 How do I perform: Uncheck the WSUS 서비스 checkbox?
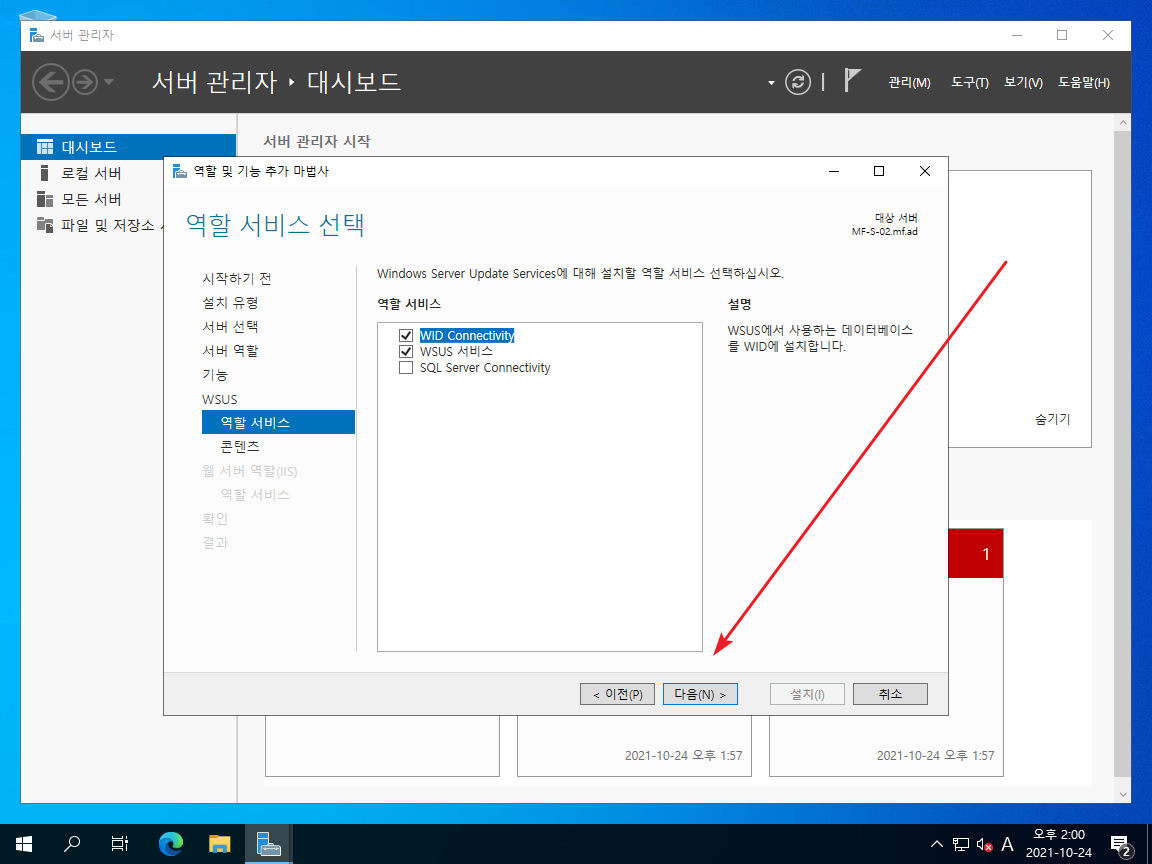[406, 351]
